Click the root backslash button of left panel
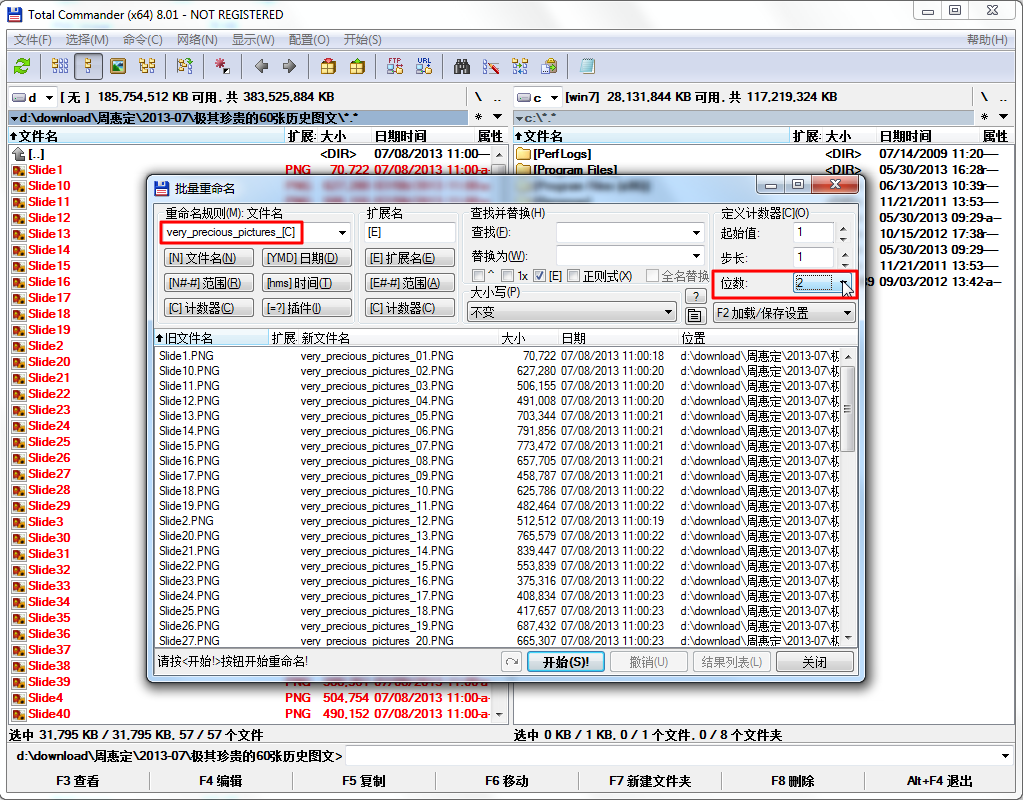Viewport: 1023px width, 800px height. pos(478,97)
